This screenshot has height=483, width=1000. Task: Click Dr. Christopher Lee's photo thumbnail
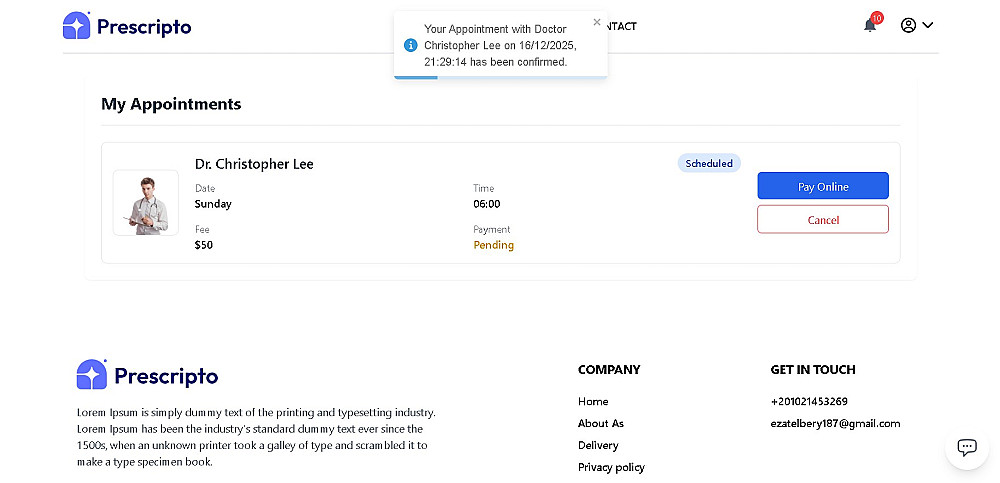[x=146, y=203]
